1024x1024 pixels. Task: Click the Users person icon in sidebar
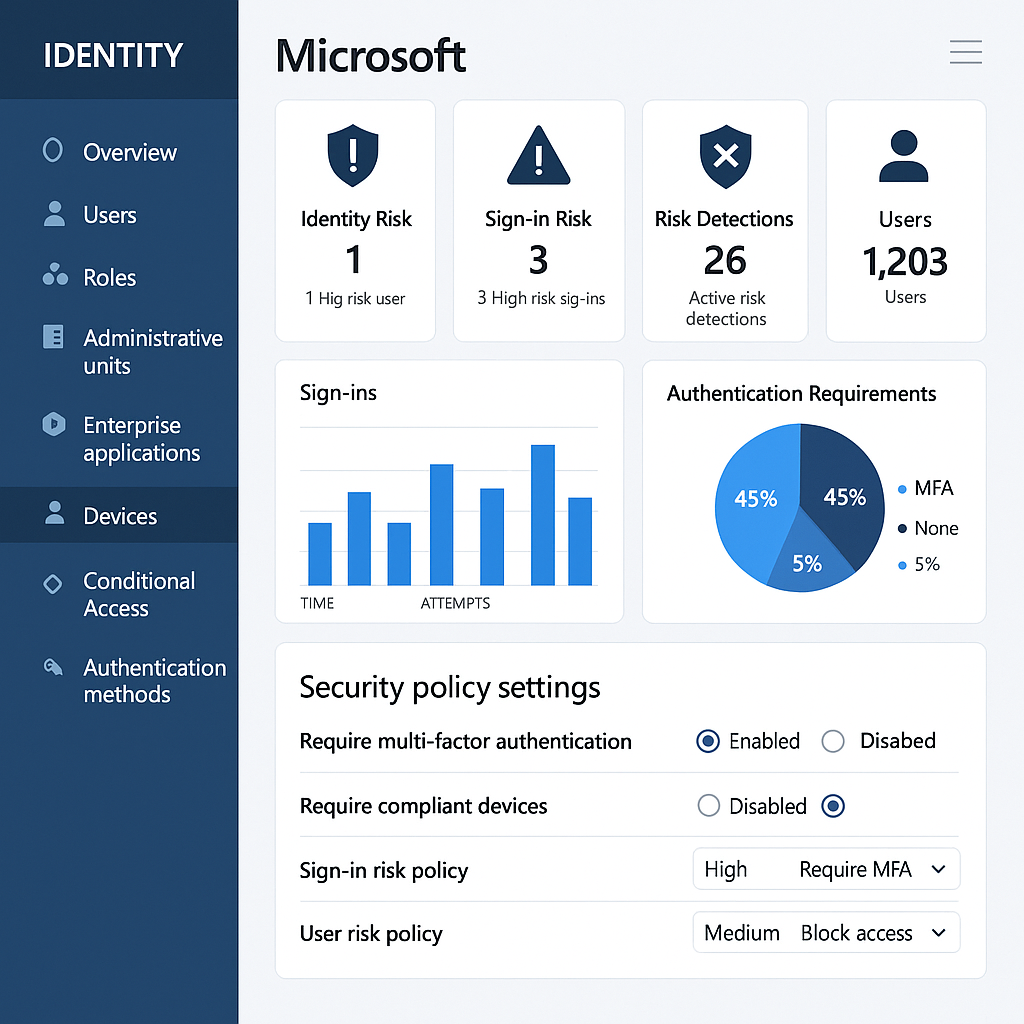pyautogui.click(x=54, y=214)
